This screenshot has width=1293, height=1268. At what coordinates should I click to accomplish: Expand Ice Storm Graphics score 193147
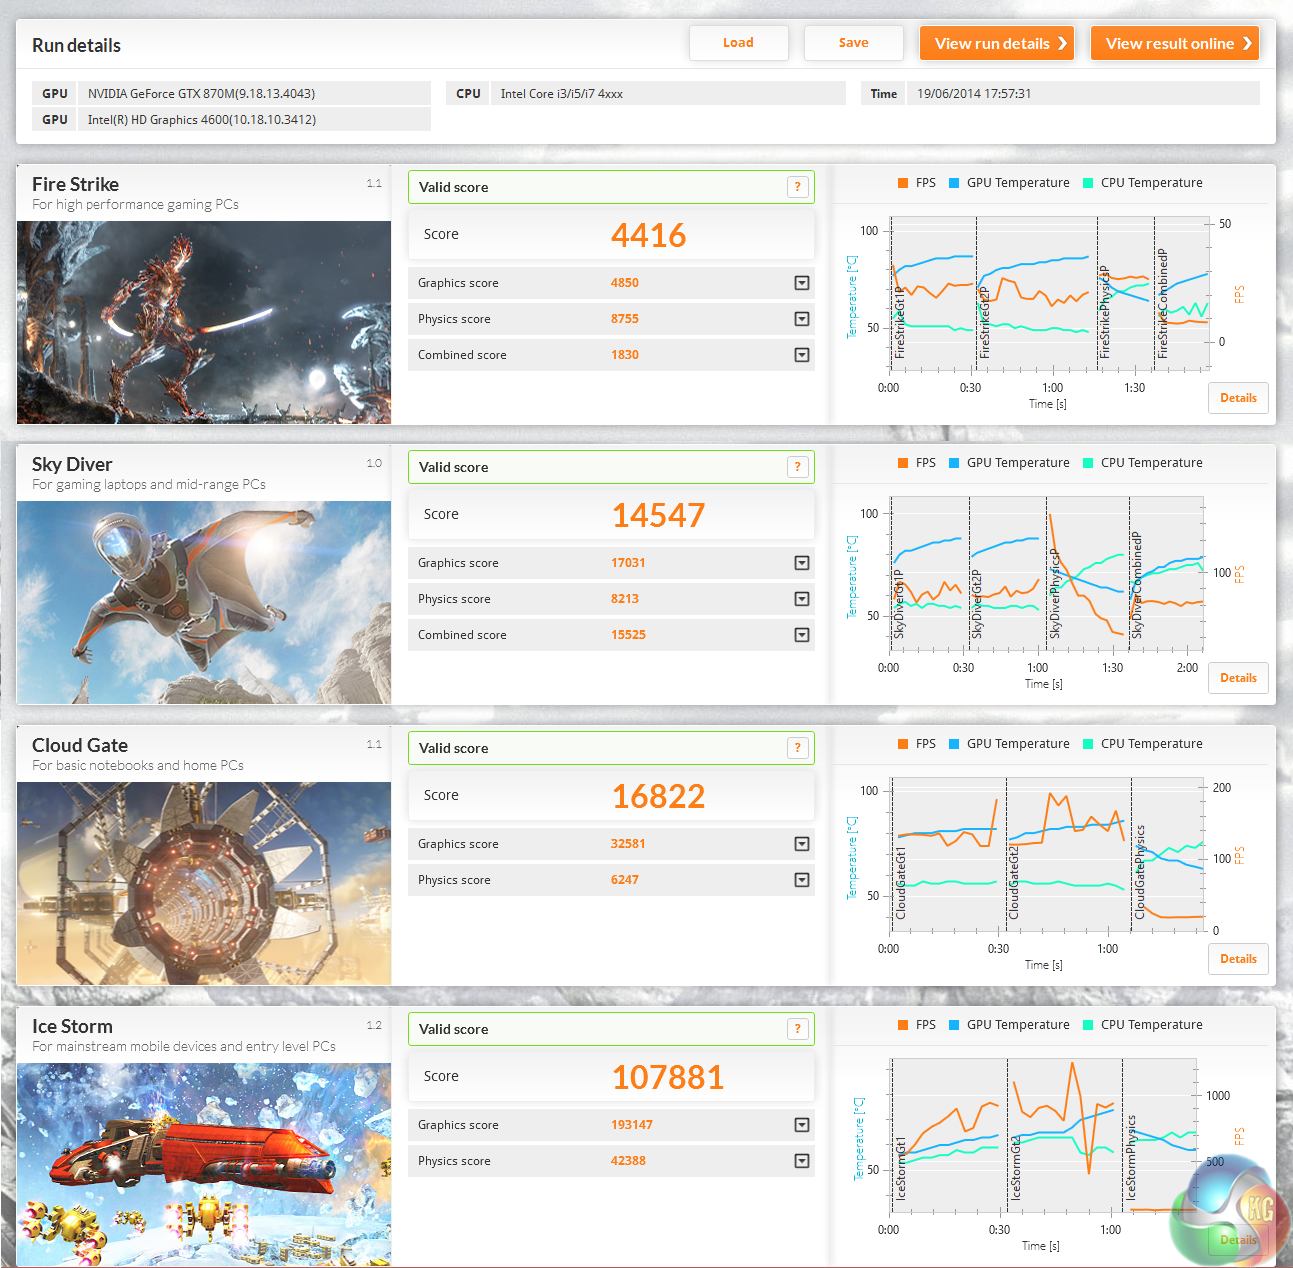(802, 1125)
